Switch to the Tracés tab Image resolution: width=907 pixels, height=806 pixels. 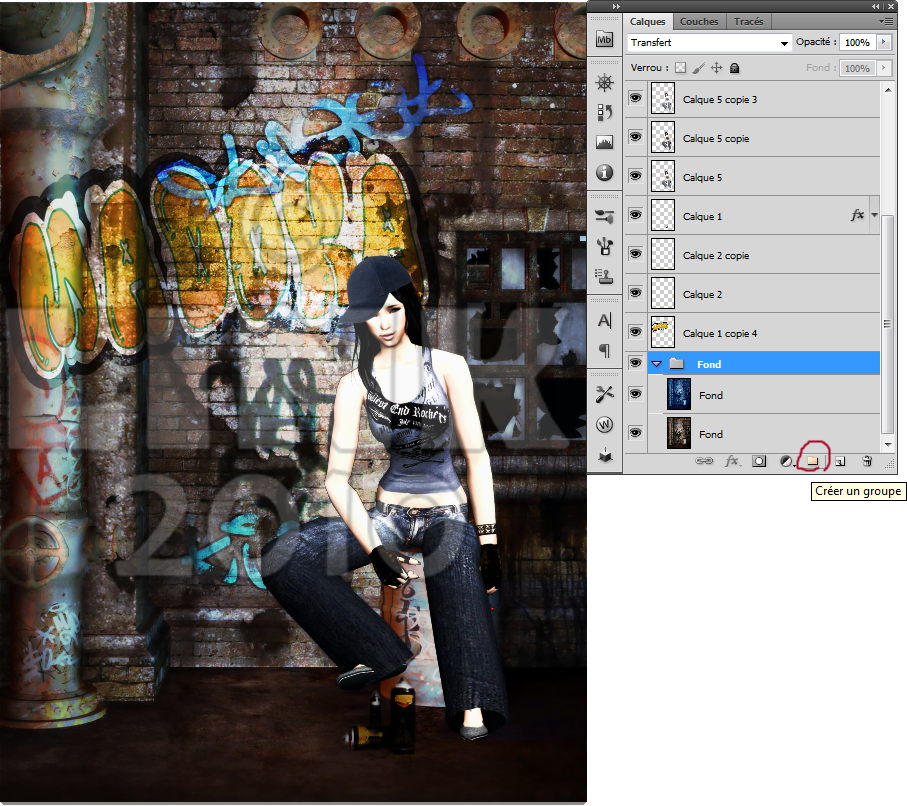[x=748, y=21]
